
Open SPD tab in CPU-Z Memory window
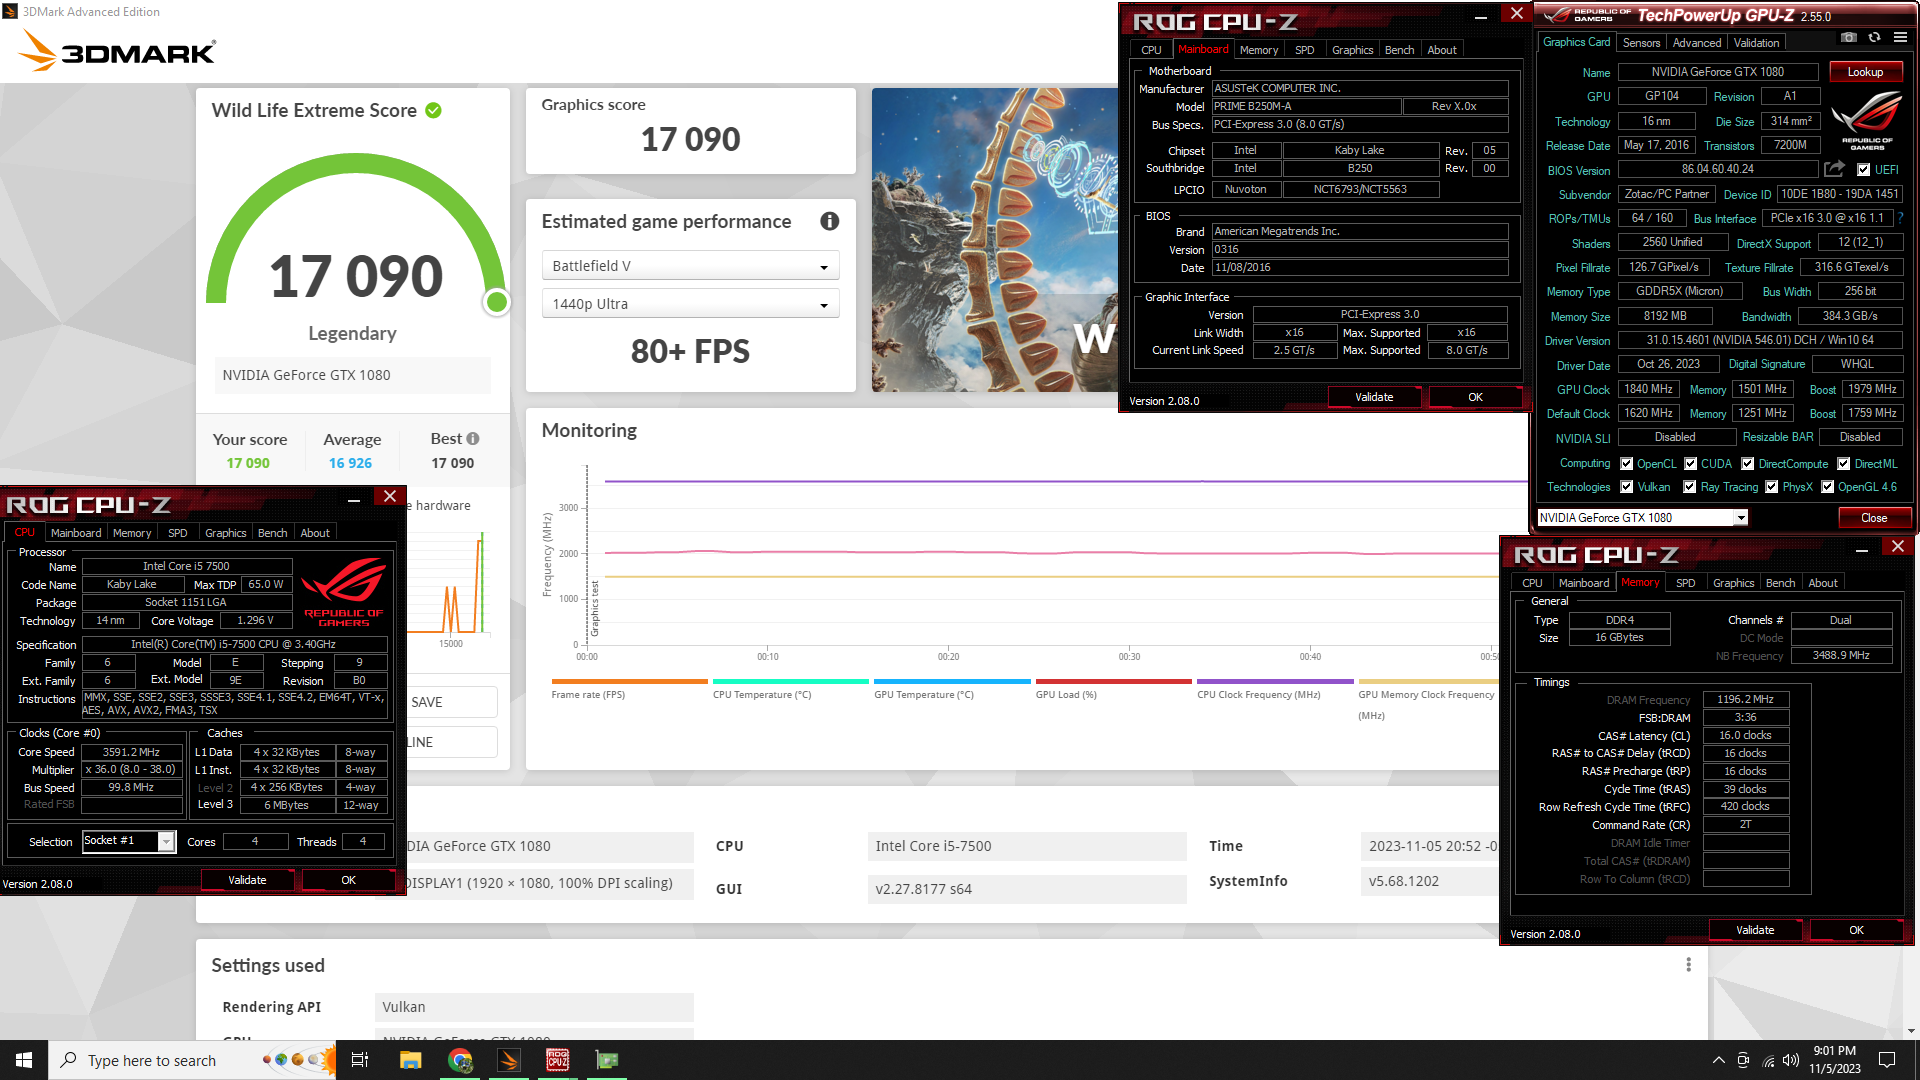[1685, 583]
